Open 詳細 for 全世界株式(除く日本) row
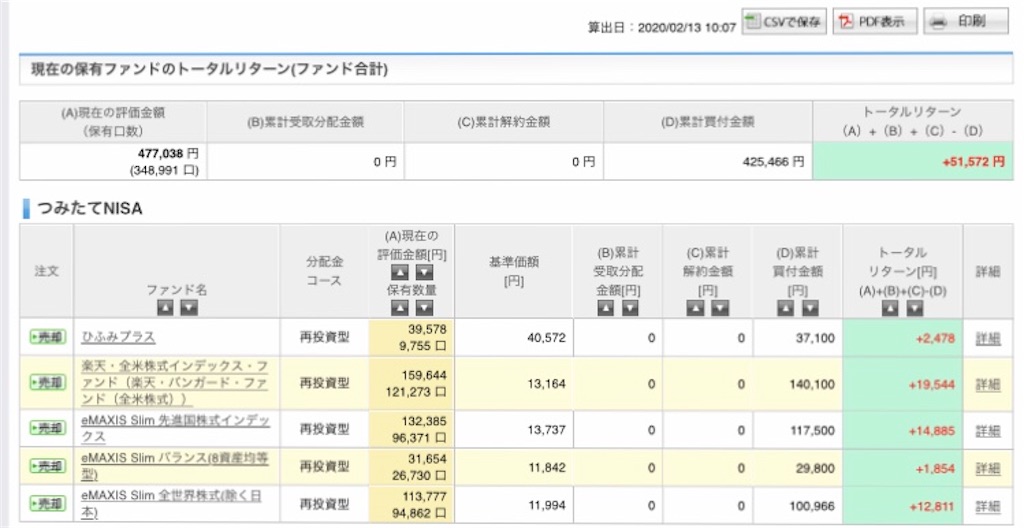 point(987,506)
